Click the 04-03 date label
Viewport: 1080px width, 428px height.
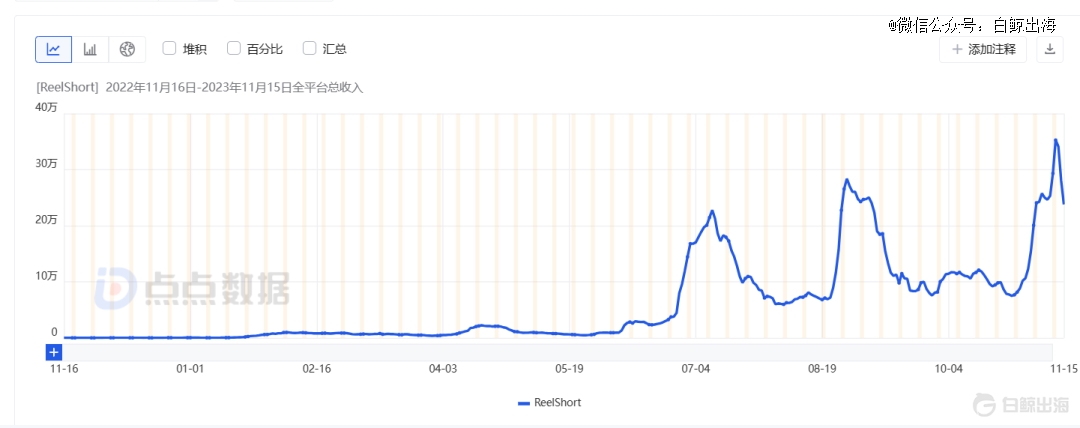pos(443,369)
